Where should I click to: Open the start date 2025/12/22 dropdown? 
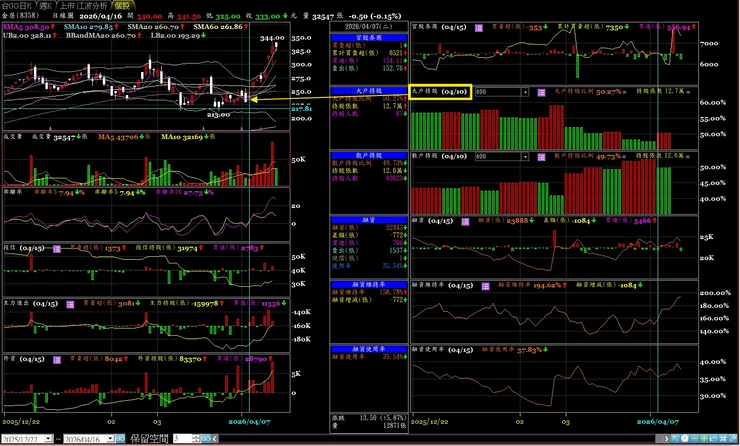[48, 439]
